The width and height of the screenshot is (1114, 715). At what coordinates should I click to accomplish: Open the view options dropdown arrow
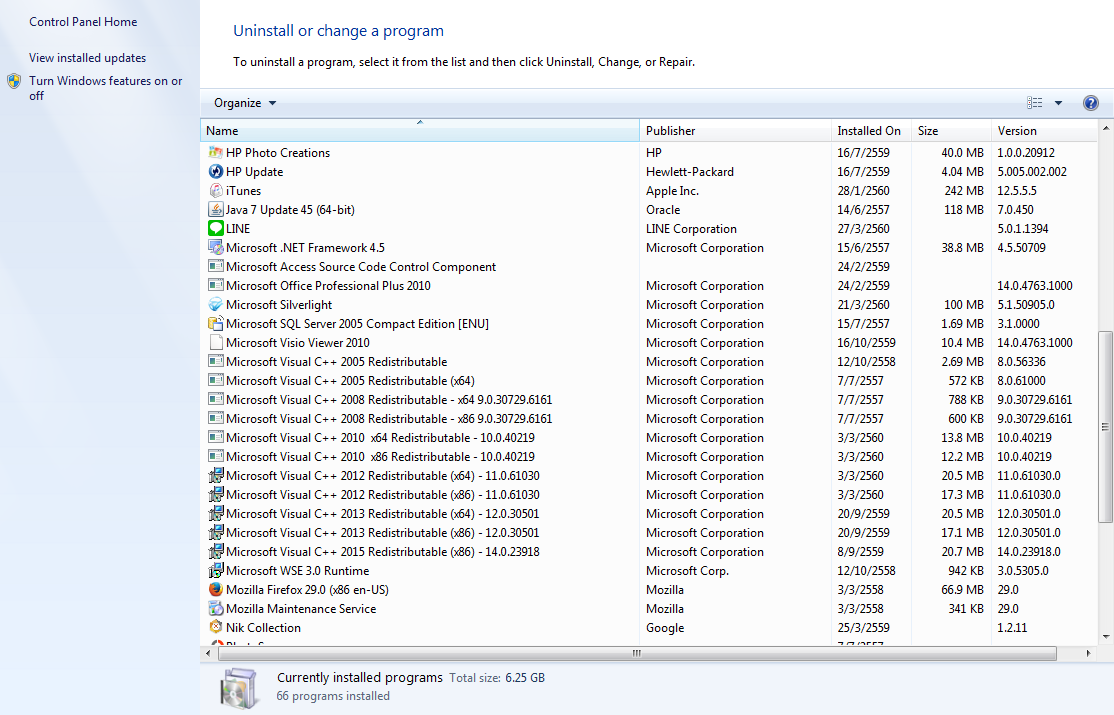coord(1058,103)
